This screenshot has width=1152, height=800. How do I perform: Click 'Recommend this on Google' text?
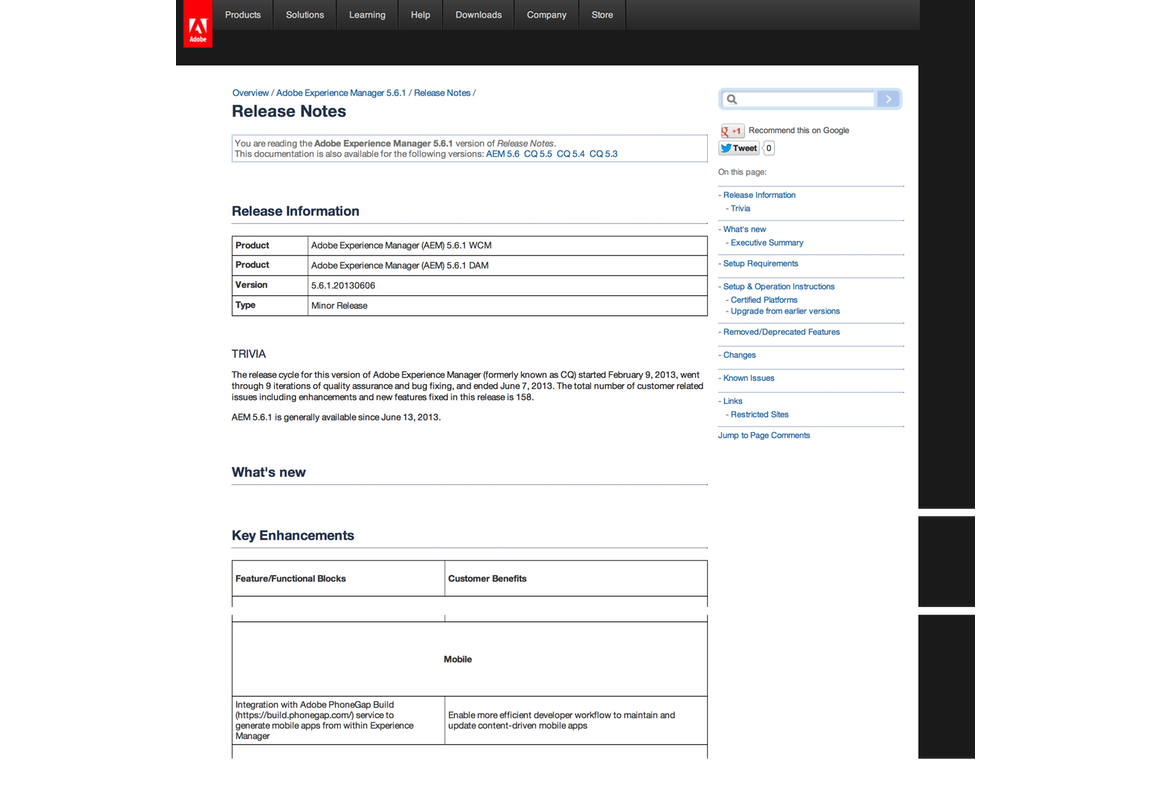tap(799, 131)
